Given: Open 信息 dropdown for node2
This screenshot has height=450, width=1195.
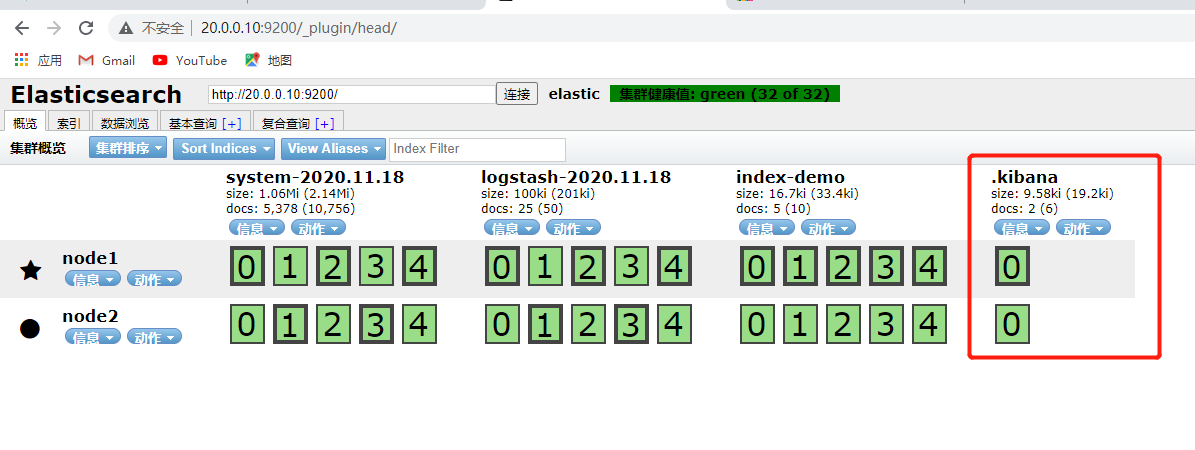Looking at the screenshot, I should coord(93,336).
